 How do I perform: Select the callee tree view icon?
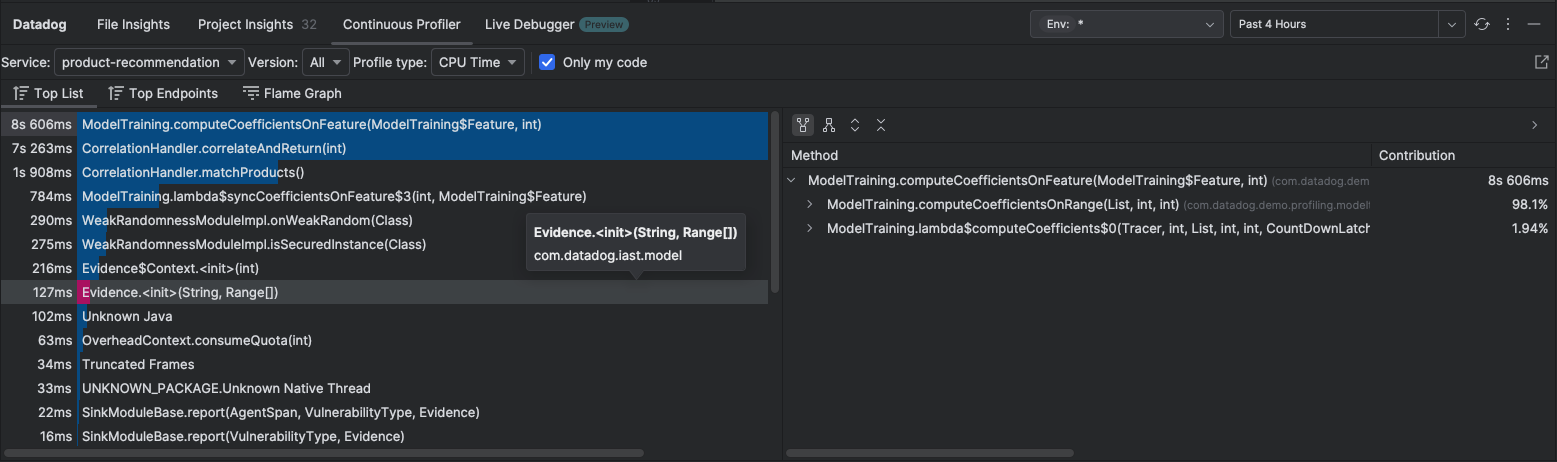pos(802,125)
